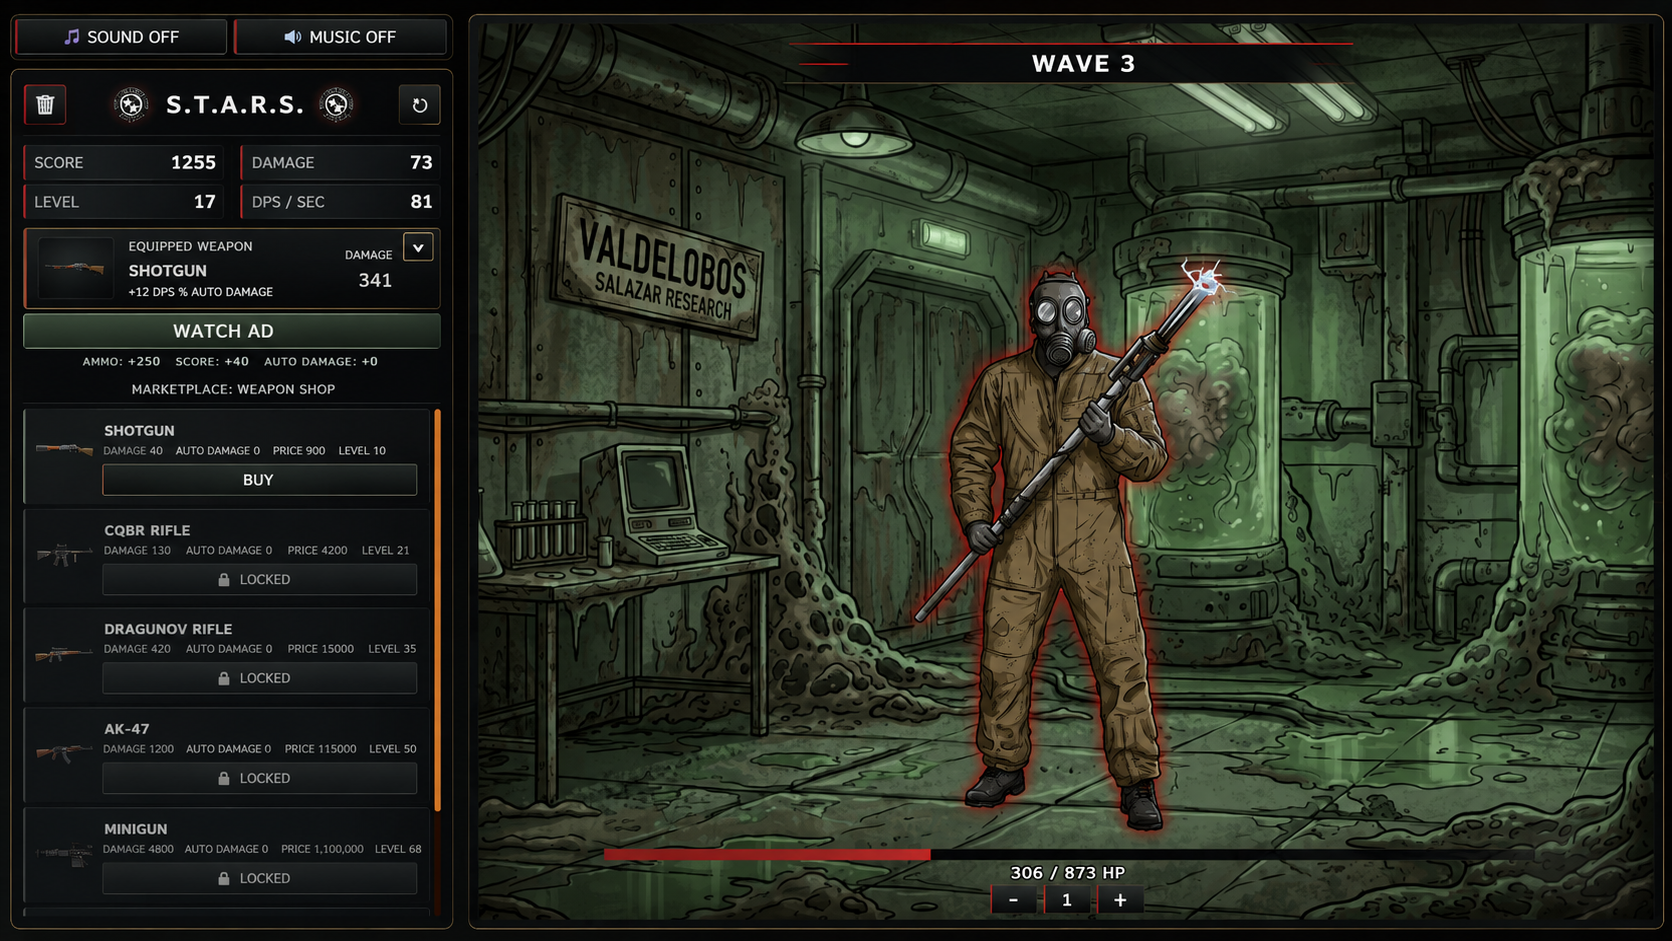Click the 'AMMO: +250' reward text

point(121,362)
